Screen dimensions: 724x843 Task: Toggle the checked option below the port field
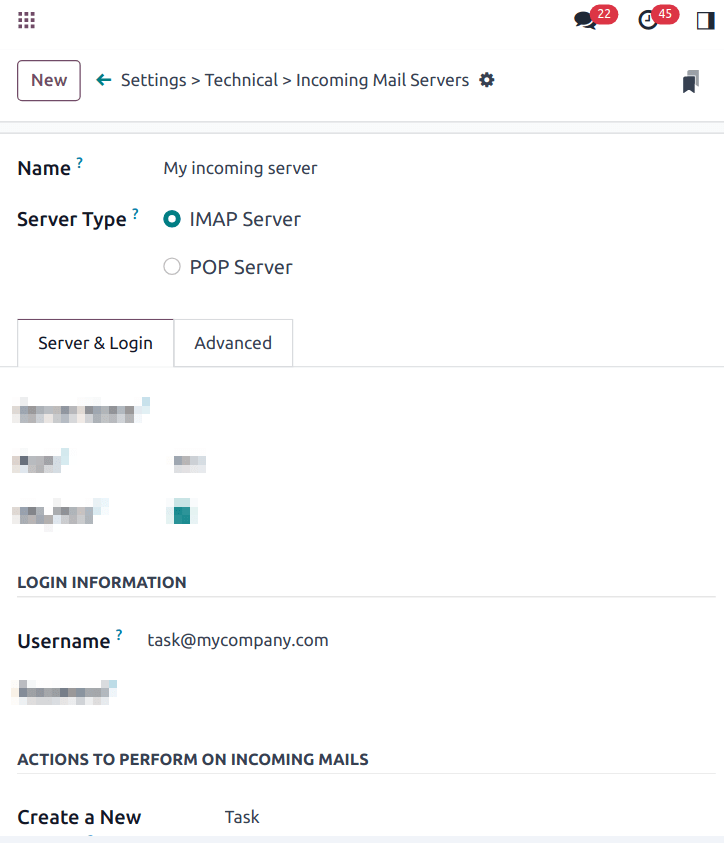point(181,512)
